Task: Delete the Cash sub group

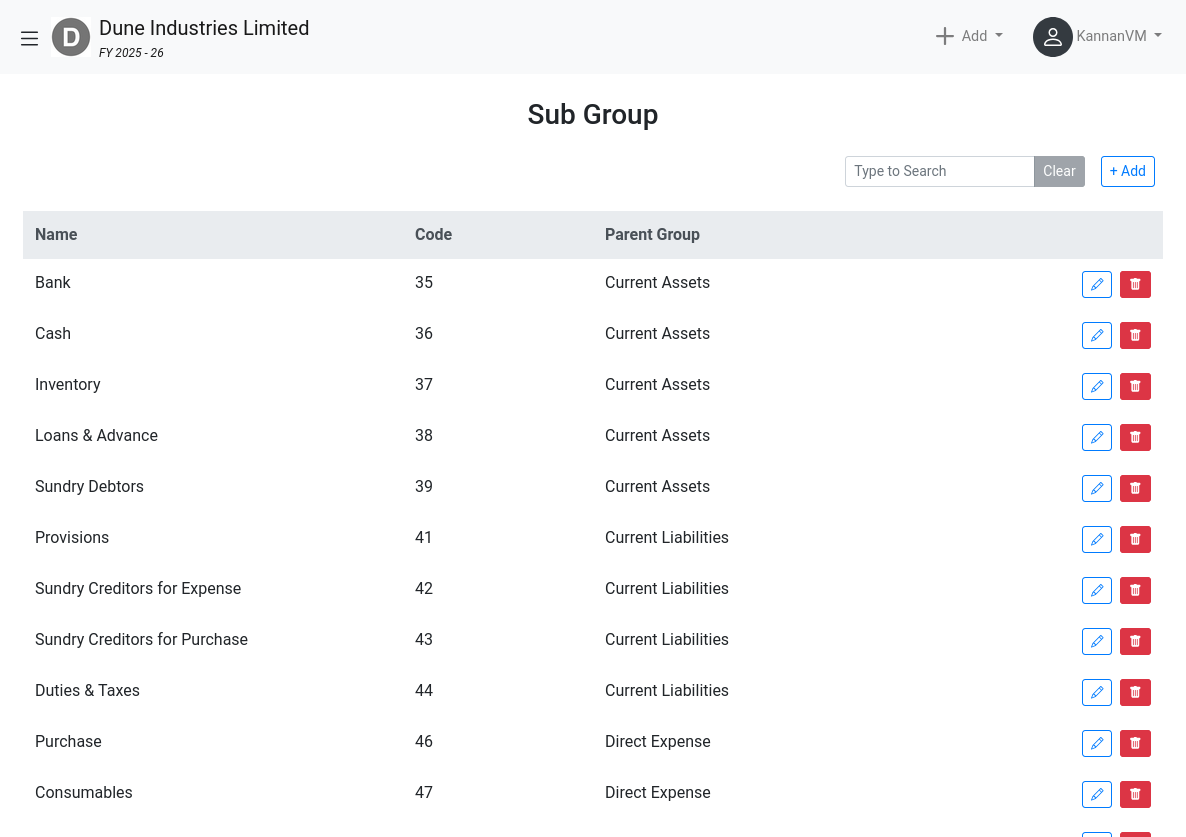Action: pos(1135,336)
